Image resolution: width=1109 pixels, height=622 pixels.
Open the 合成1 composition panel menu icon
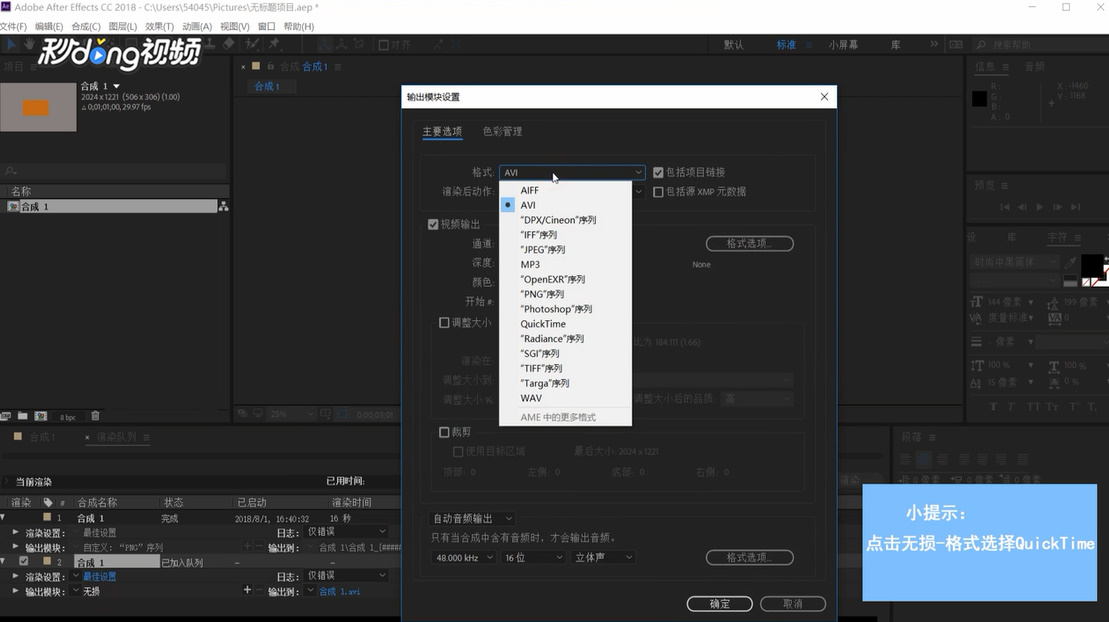click(338, 67)
